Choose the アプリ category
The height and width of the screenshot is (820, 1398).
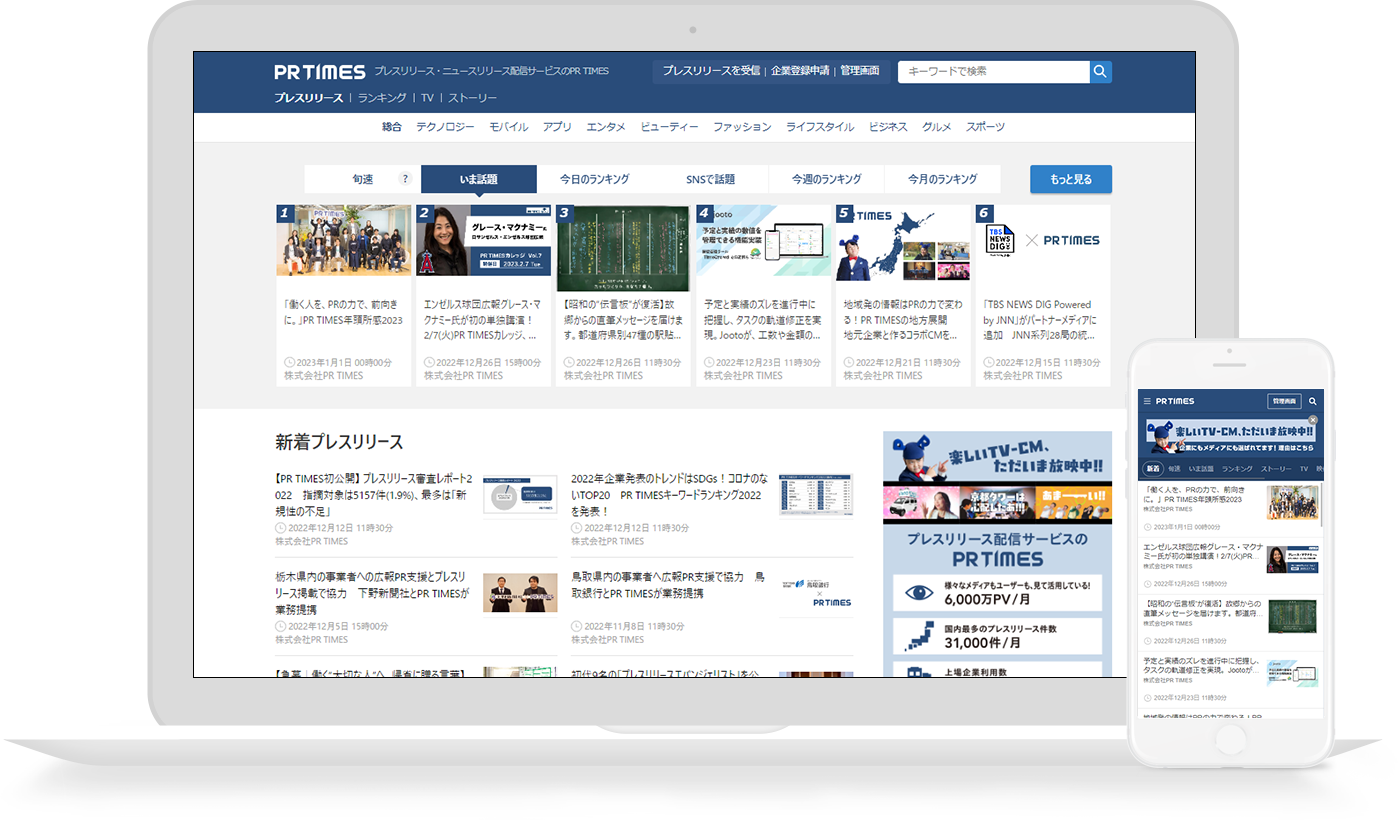[x=557, y=127]
